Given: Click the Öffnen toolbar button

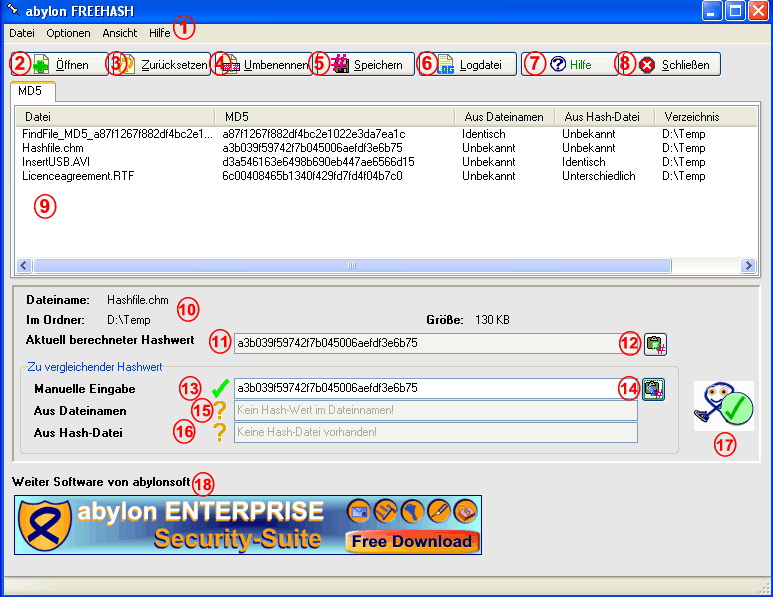Looking at the screenshot, I should (x=60, y=65).
